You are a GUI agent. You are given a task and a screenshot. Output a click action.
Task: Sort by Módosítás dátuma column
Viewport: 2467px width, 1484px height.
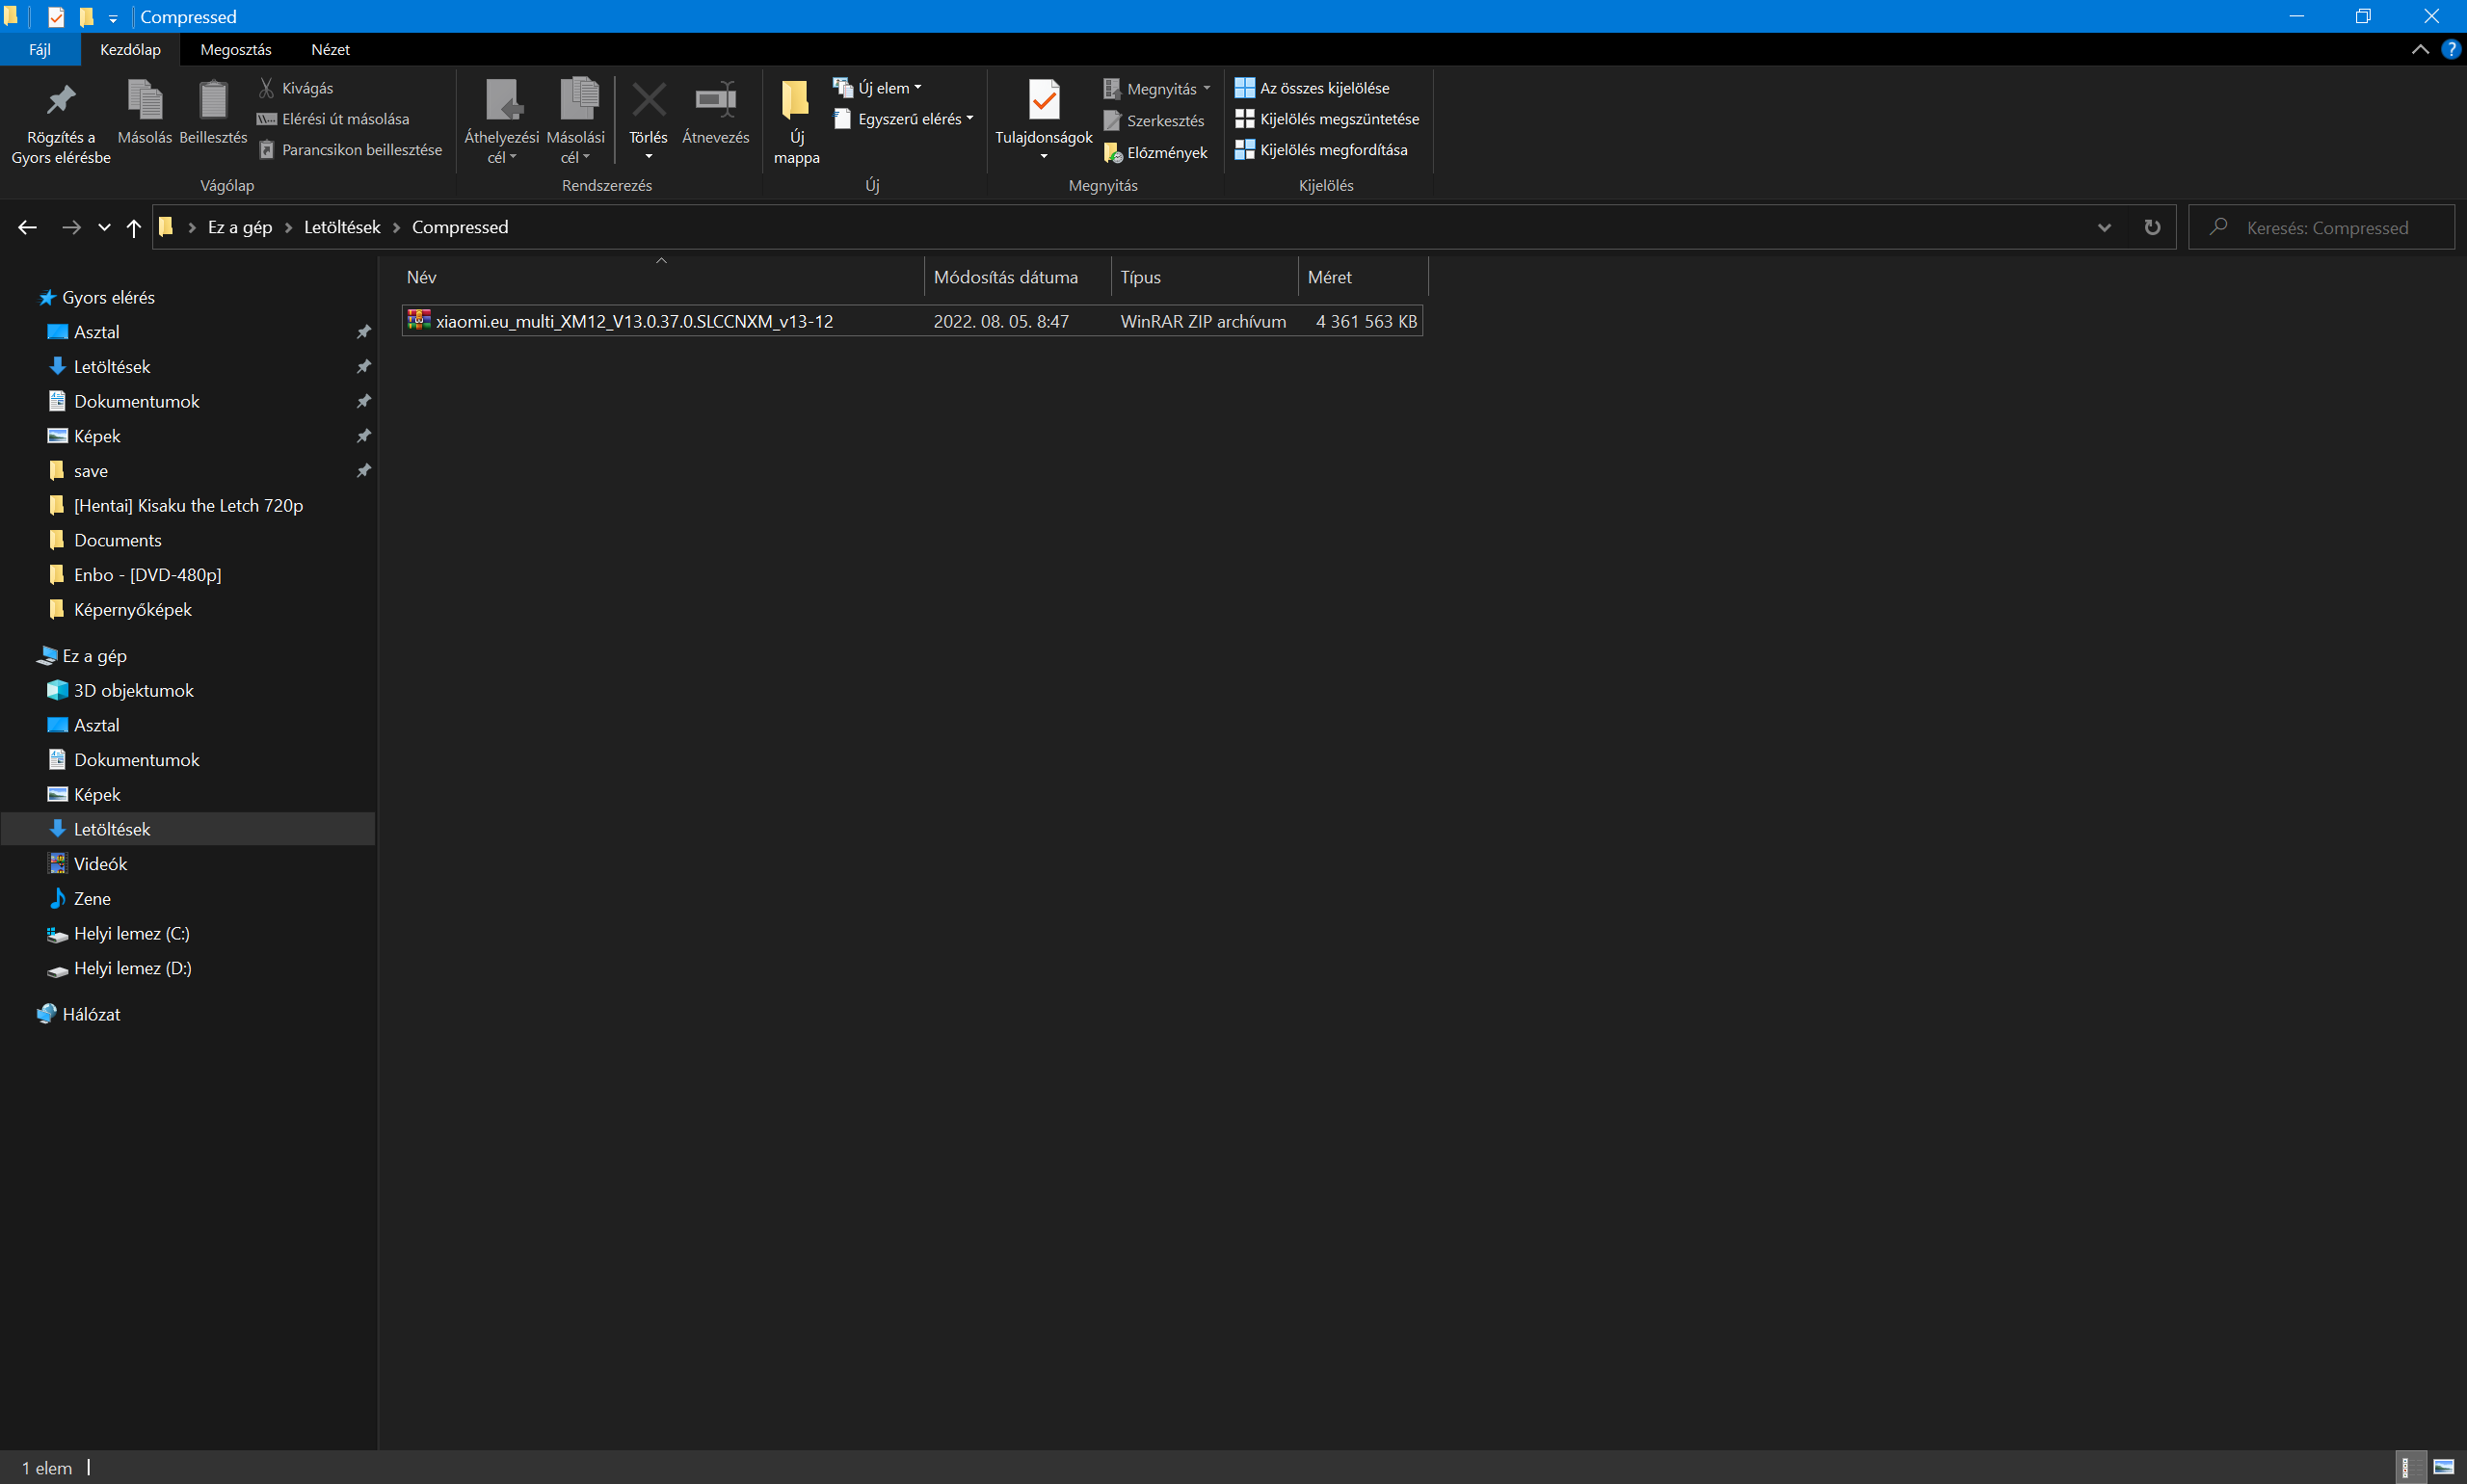(1018, 277)
